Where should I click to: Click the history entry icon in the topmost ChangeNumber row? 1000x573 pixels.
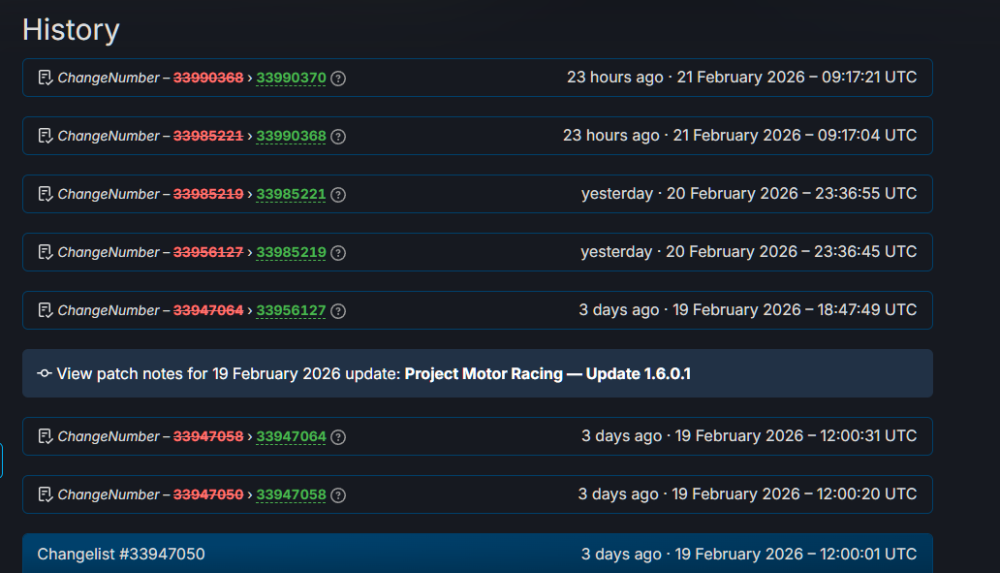45,78
